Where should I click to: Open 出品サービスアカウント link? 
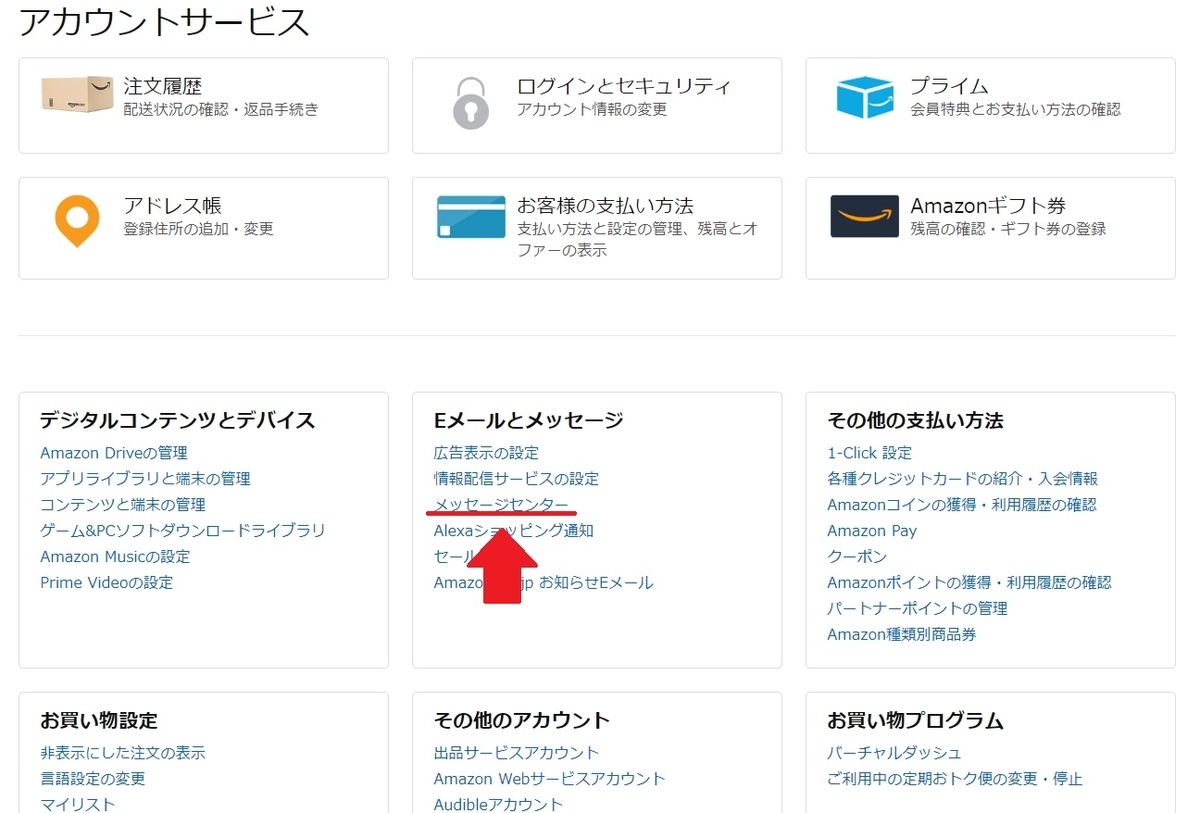[x=517, y=753]
